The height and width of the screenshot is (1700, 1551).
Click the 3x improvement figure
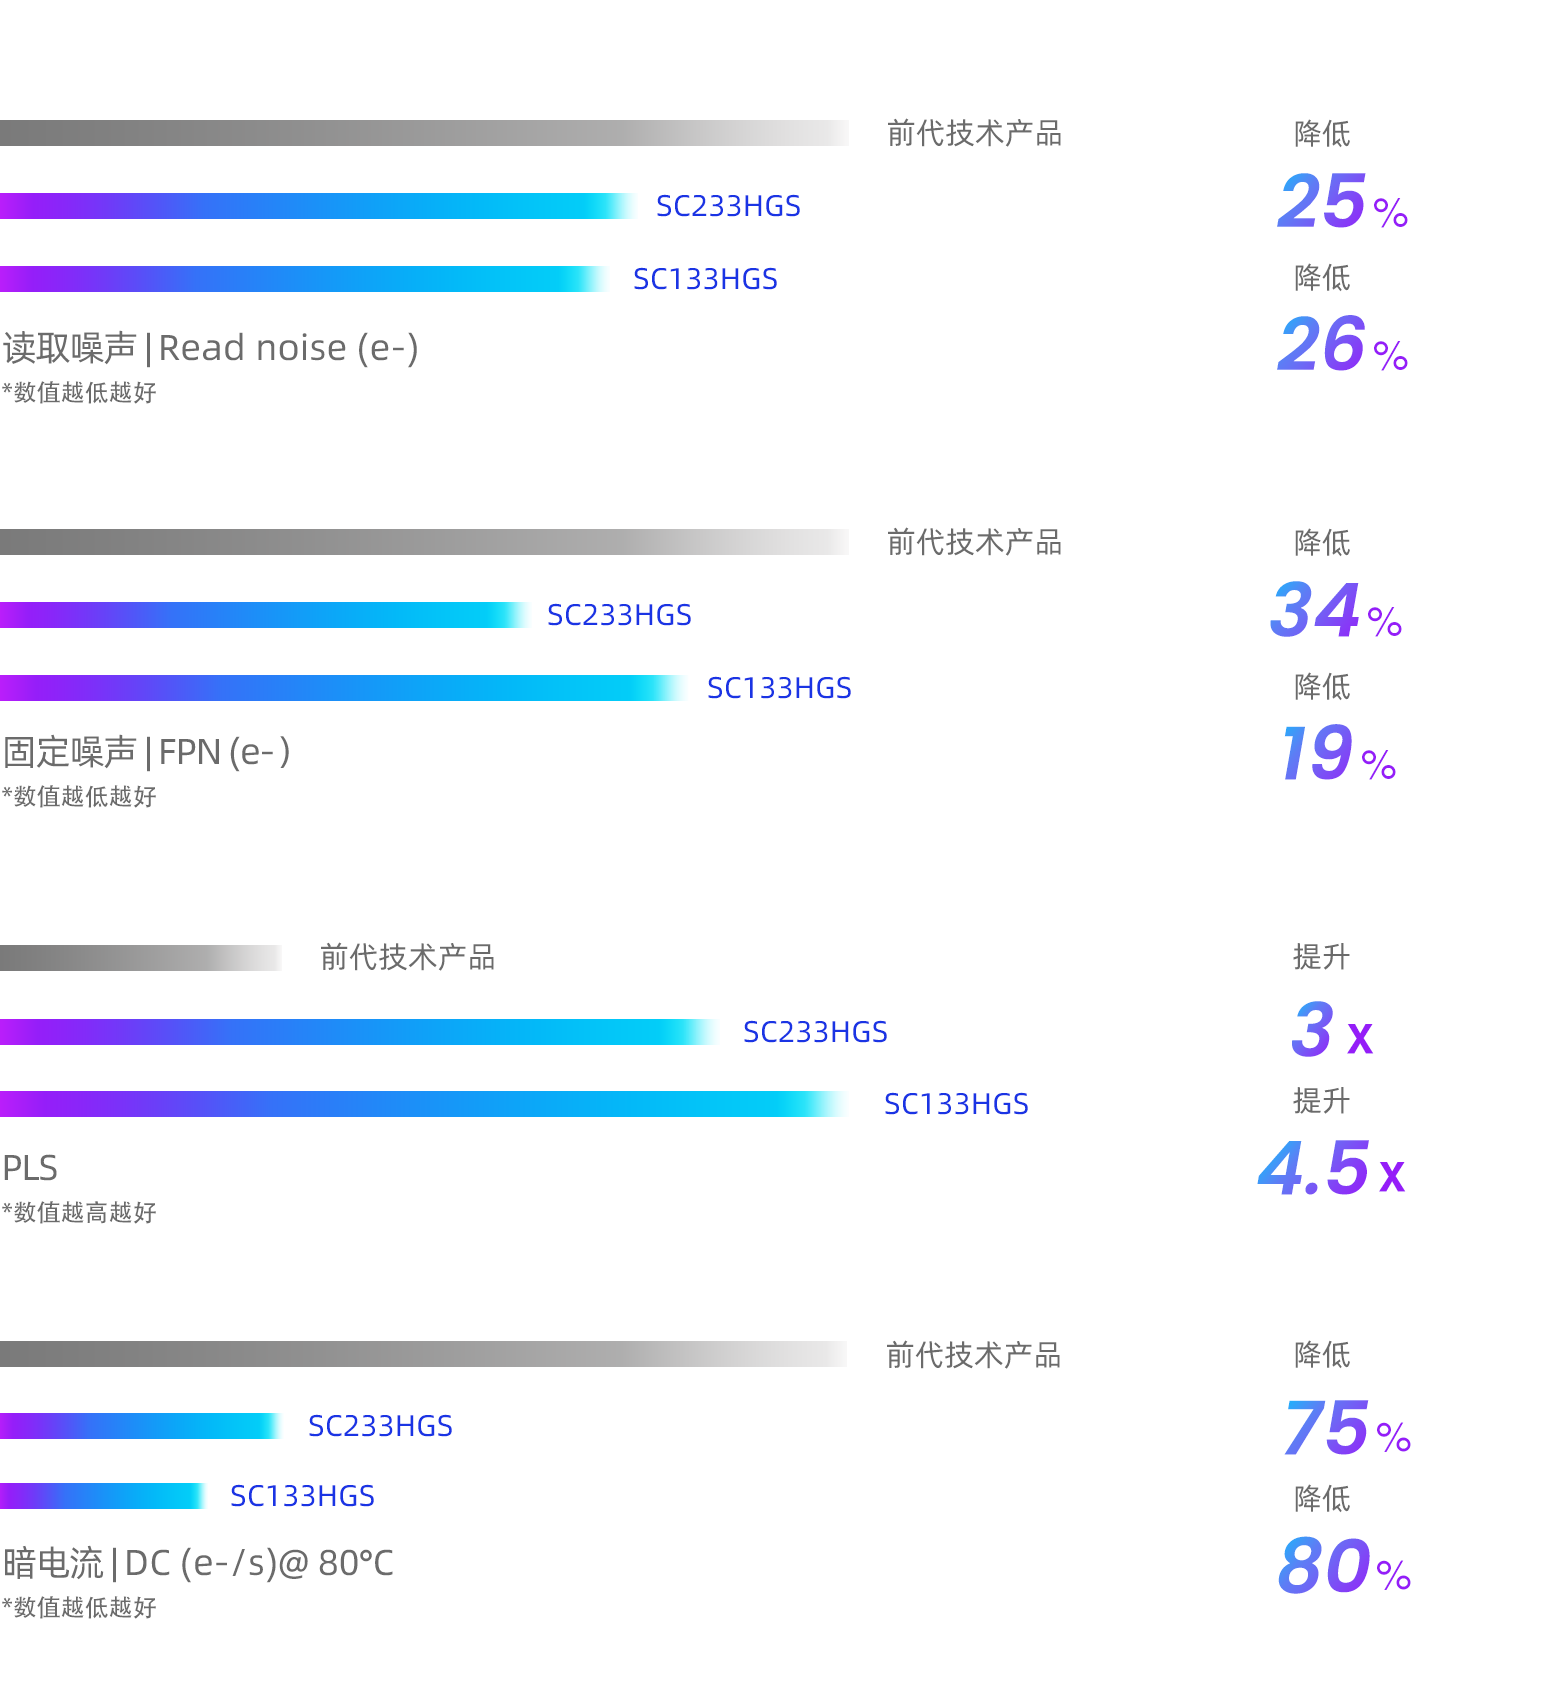pos(1332,1029)
